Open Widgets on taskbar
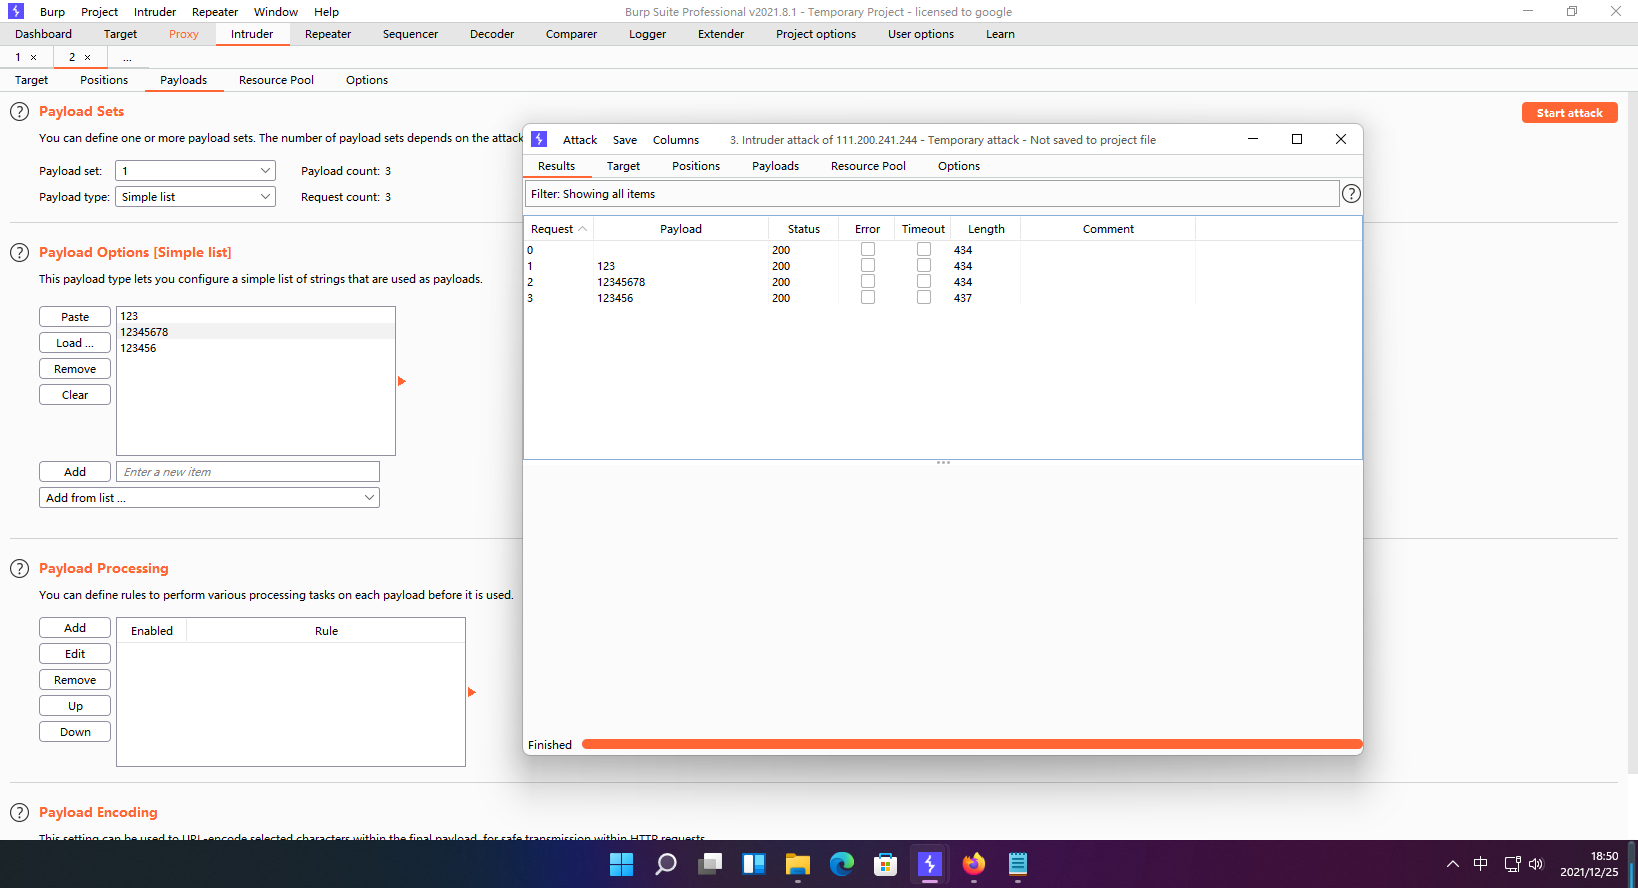The height and width of the screenshot is (888, 1638). point(754,864)
